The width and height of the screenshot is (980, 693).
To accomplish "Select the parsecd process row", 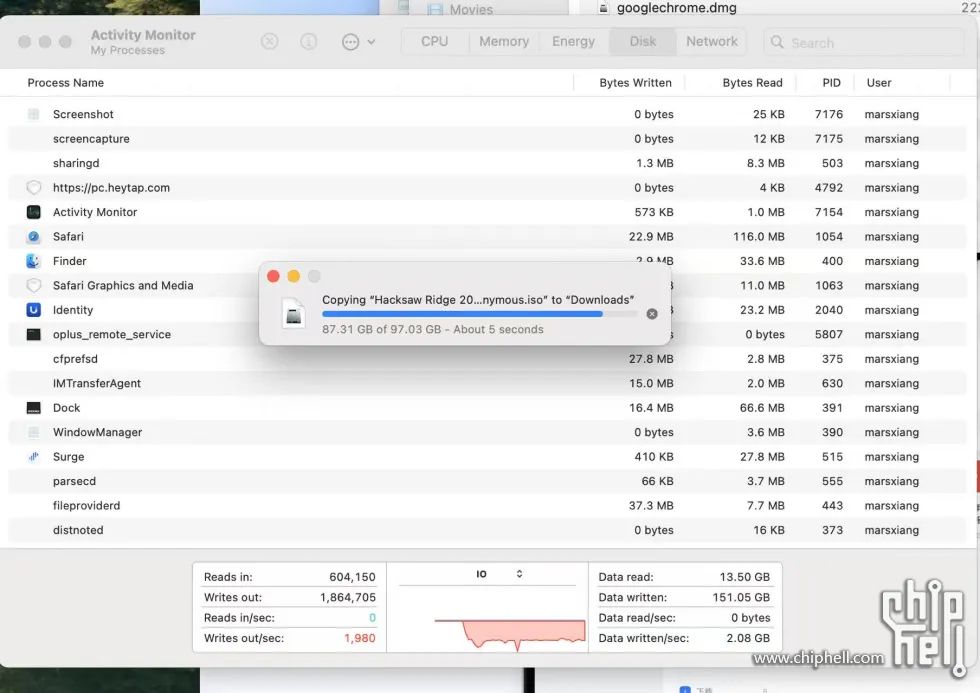I will pyautogui.click(x=487, y=481).
